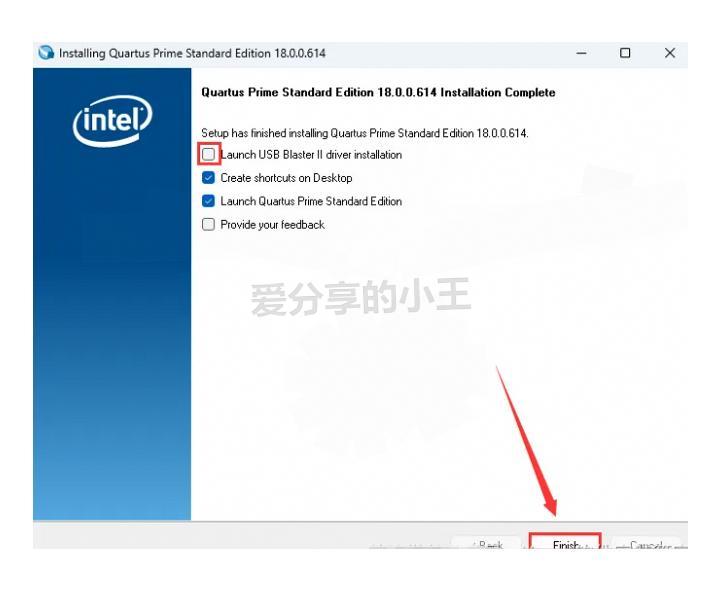Click the 'Setup has finished installing' message
The height and width of the screenshot is (591, 722).
(365, 133)
